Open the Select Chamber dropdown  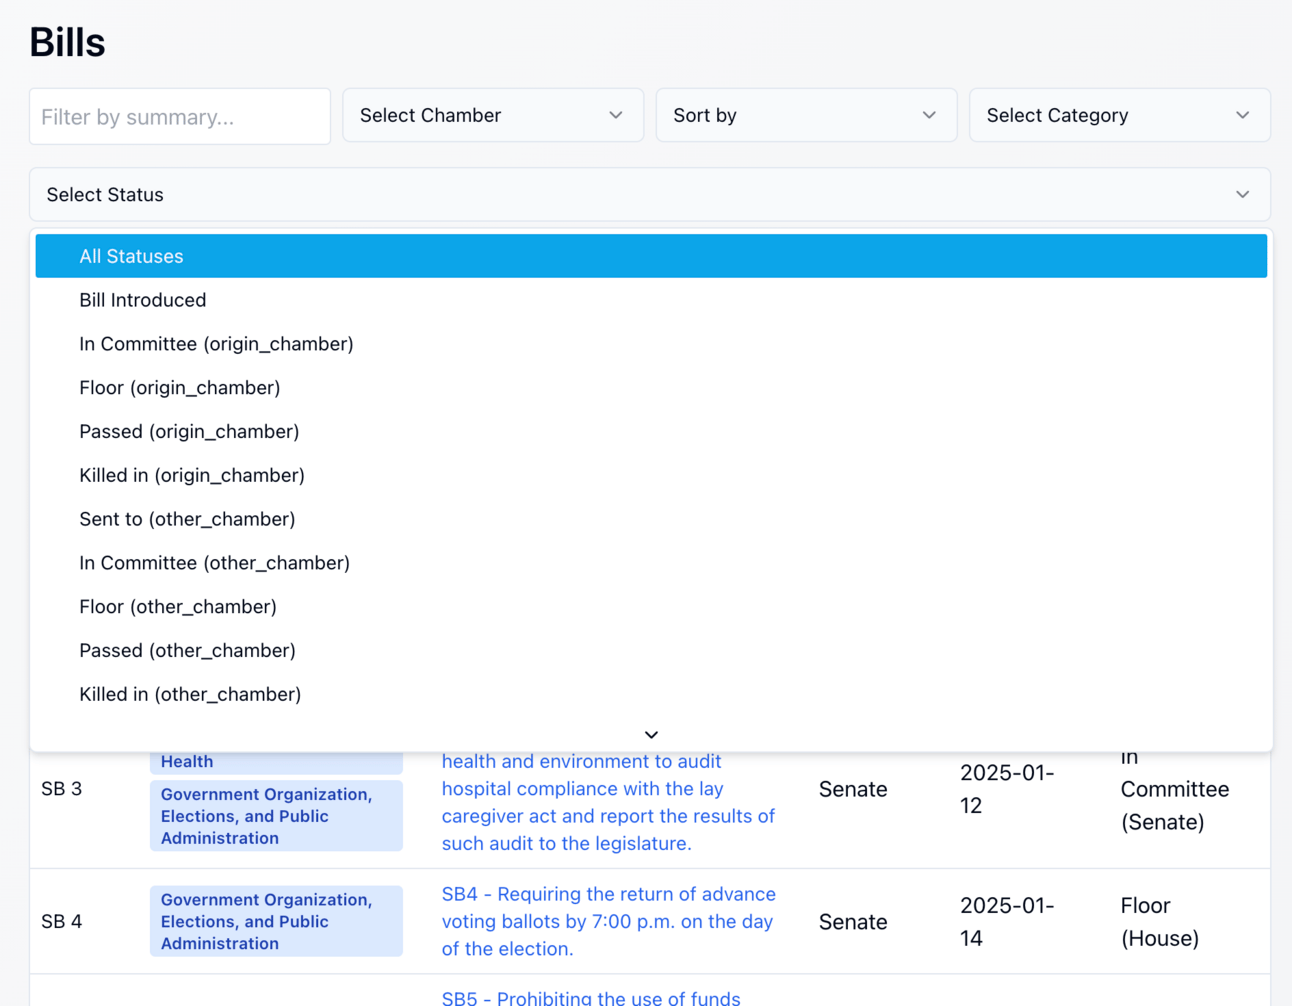pyautogui.click(x=493, y=115)
